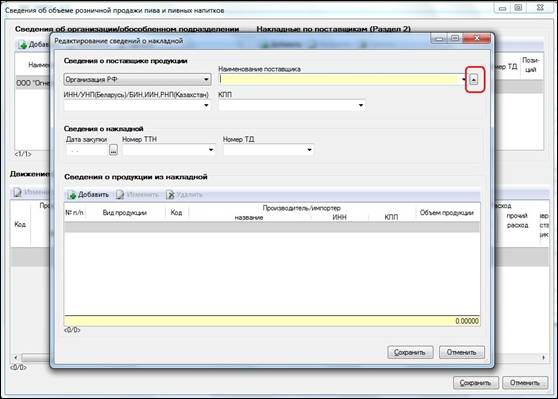
Task: Click the ИНН subheader under Производитель/импортер
Action: pyautogui.click(x=339, y=217)
